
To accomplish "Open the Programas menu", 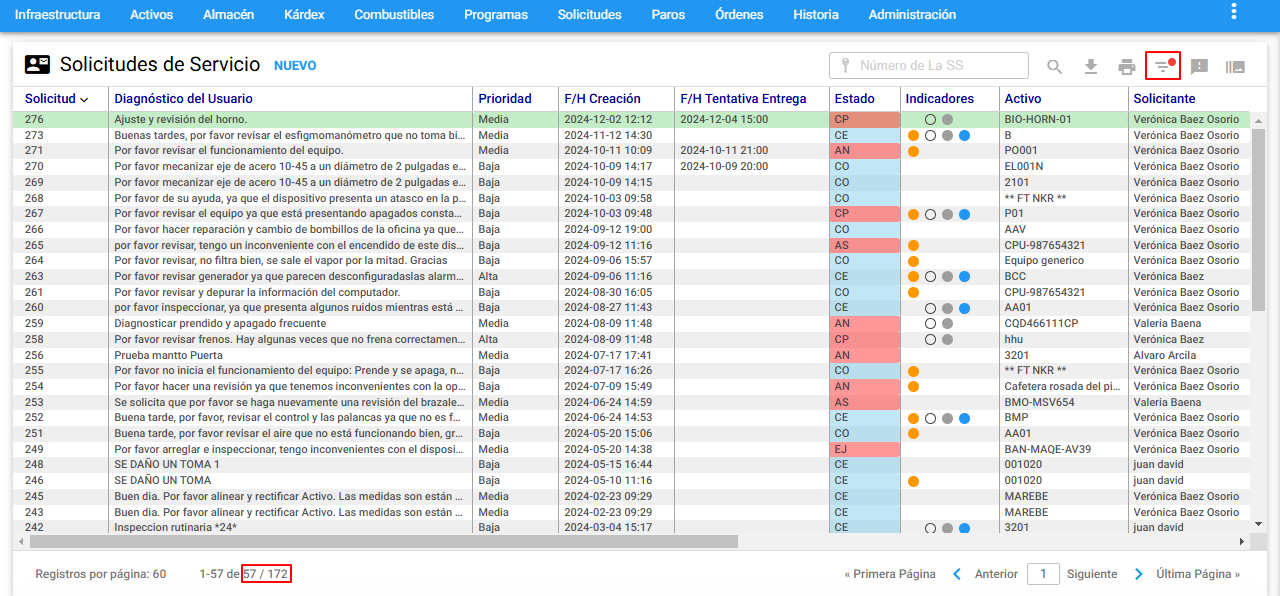I will click(x=496, y=15).
